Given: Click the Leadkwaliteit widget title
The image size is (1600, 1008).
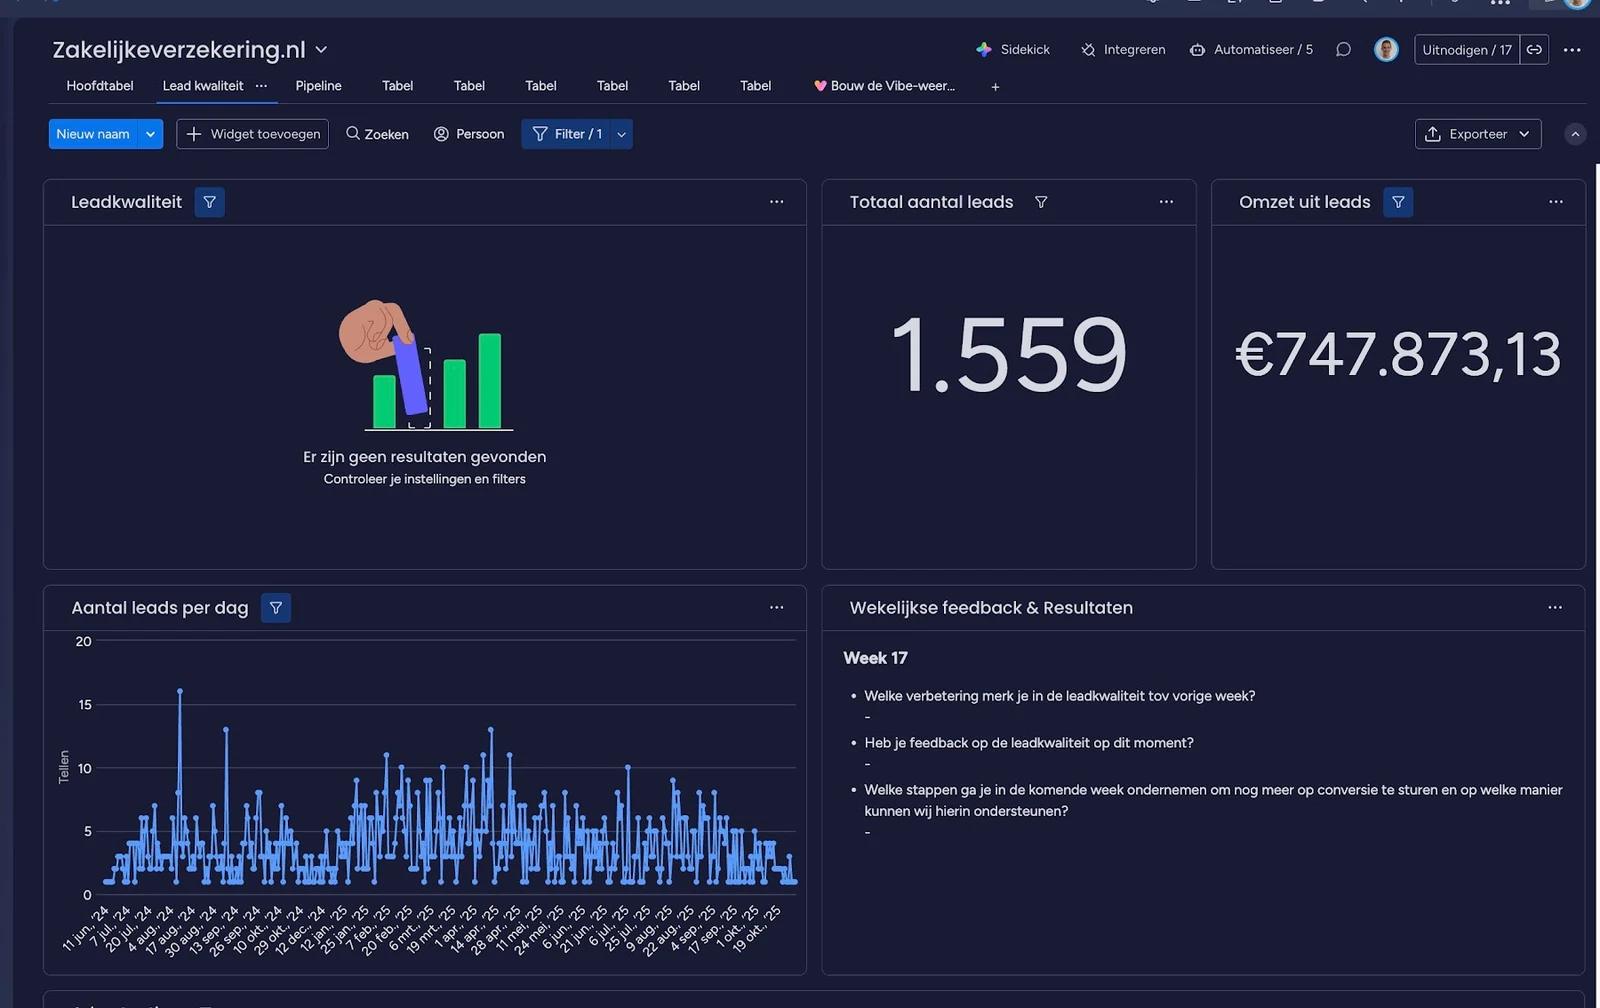Looking at the screenshot, I should tap(127, 202).
